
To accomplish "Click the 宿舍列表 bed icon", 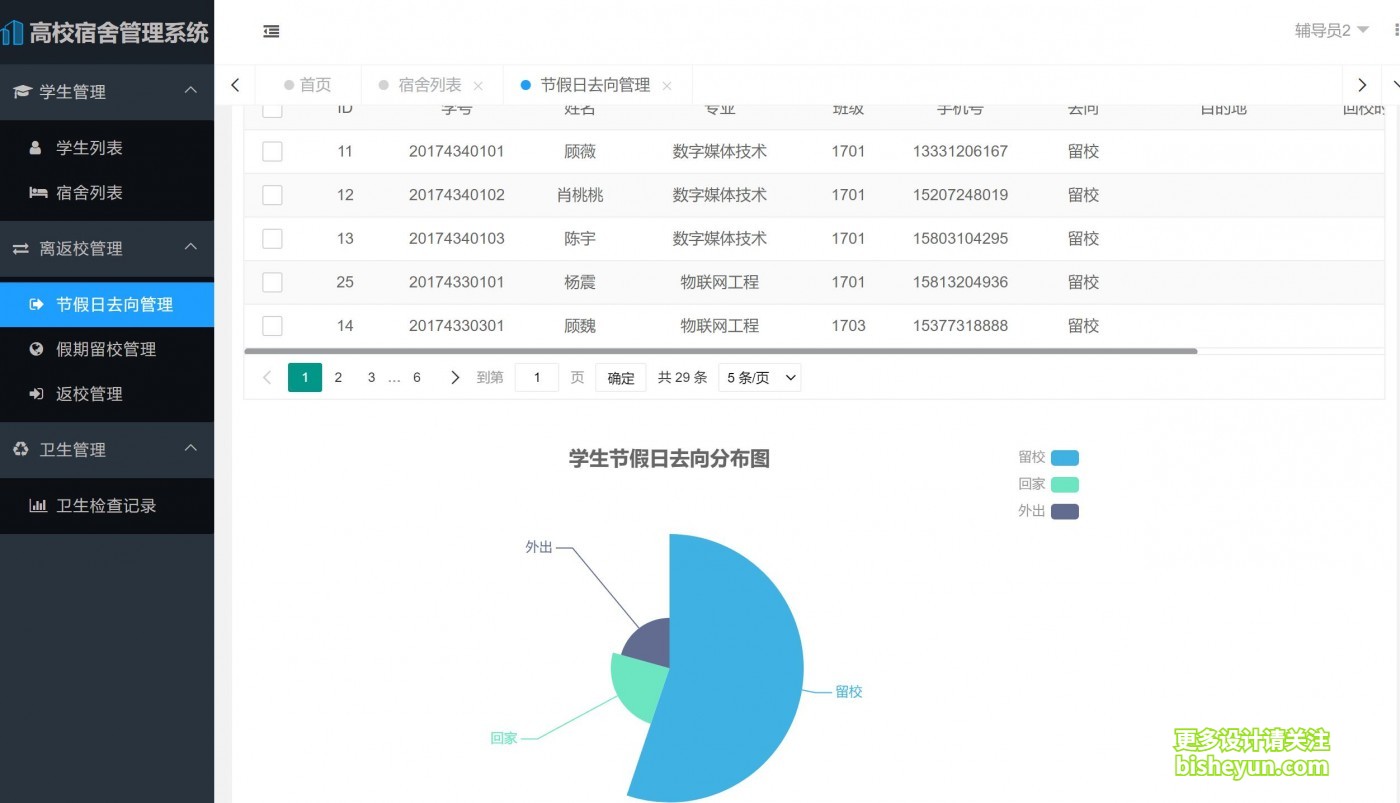I will (38, 193).
